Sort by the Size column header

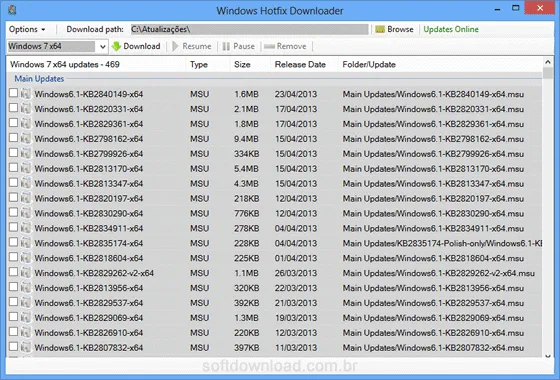[x=242, y=65]
